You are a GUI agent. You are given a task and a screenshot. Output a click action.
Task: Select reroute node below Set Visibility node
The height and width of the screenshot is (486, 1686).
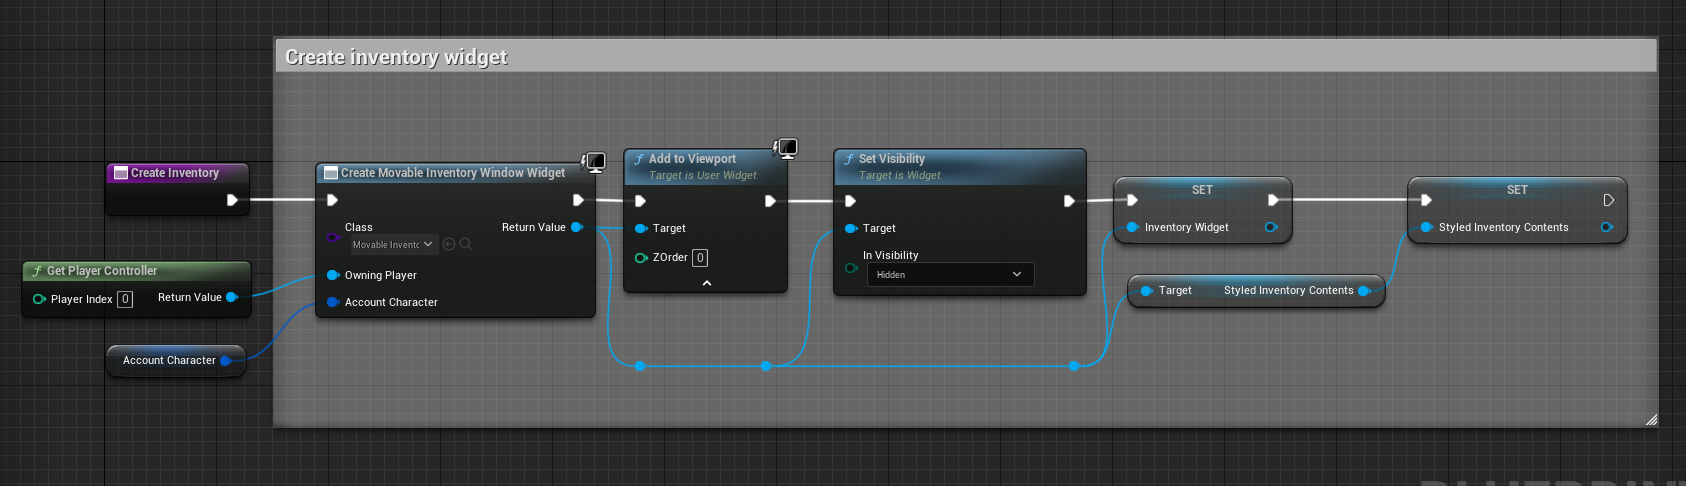tap(1074, 366)
